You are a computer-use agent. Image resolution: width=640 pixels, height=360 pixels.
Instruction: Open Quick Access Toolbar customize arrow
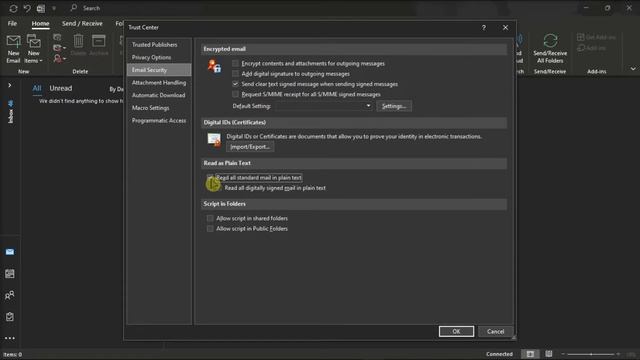tap(54, 8)
